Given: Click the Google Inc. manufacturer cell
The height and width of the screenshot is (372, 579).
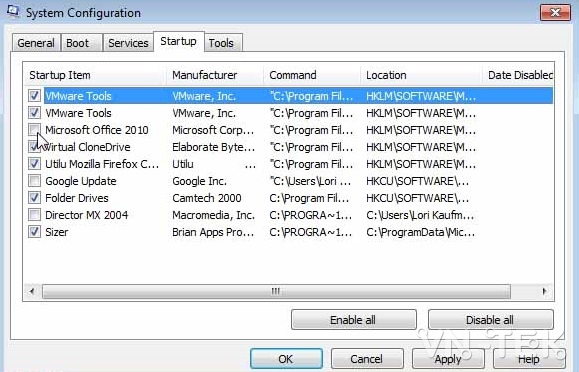Looking at the screenshot, I should point(199,181).
